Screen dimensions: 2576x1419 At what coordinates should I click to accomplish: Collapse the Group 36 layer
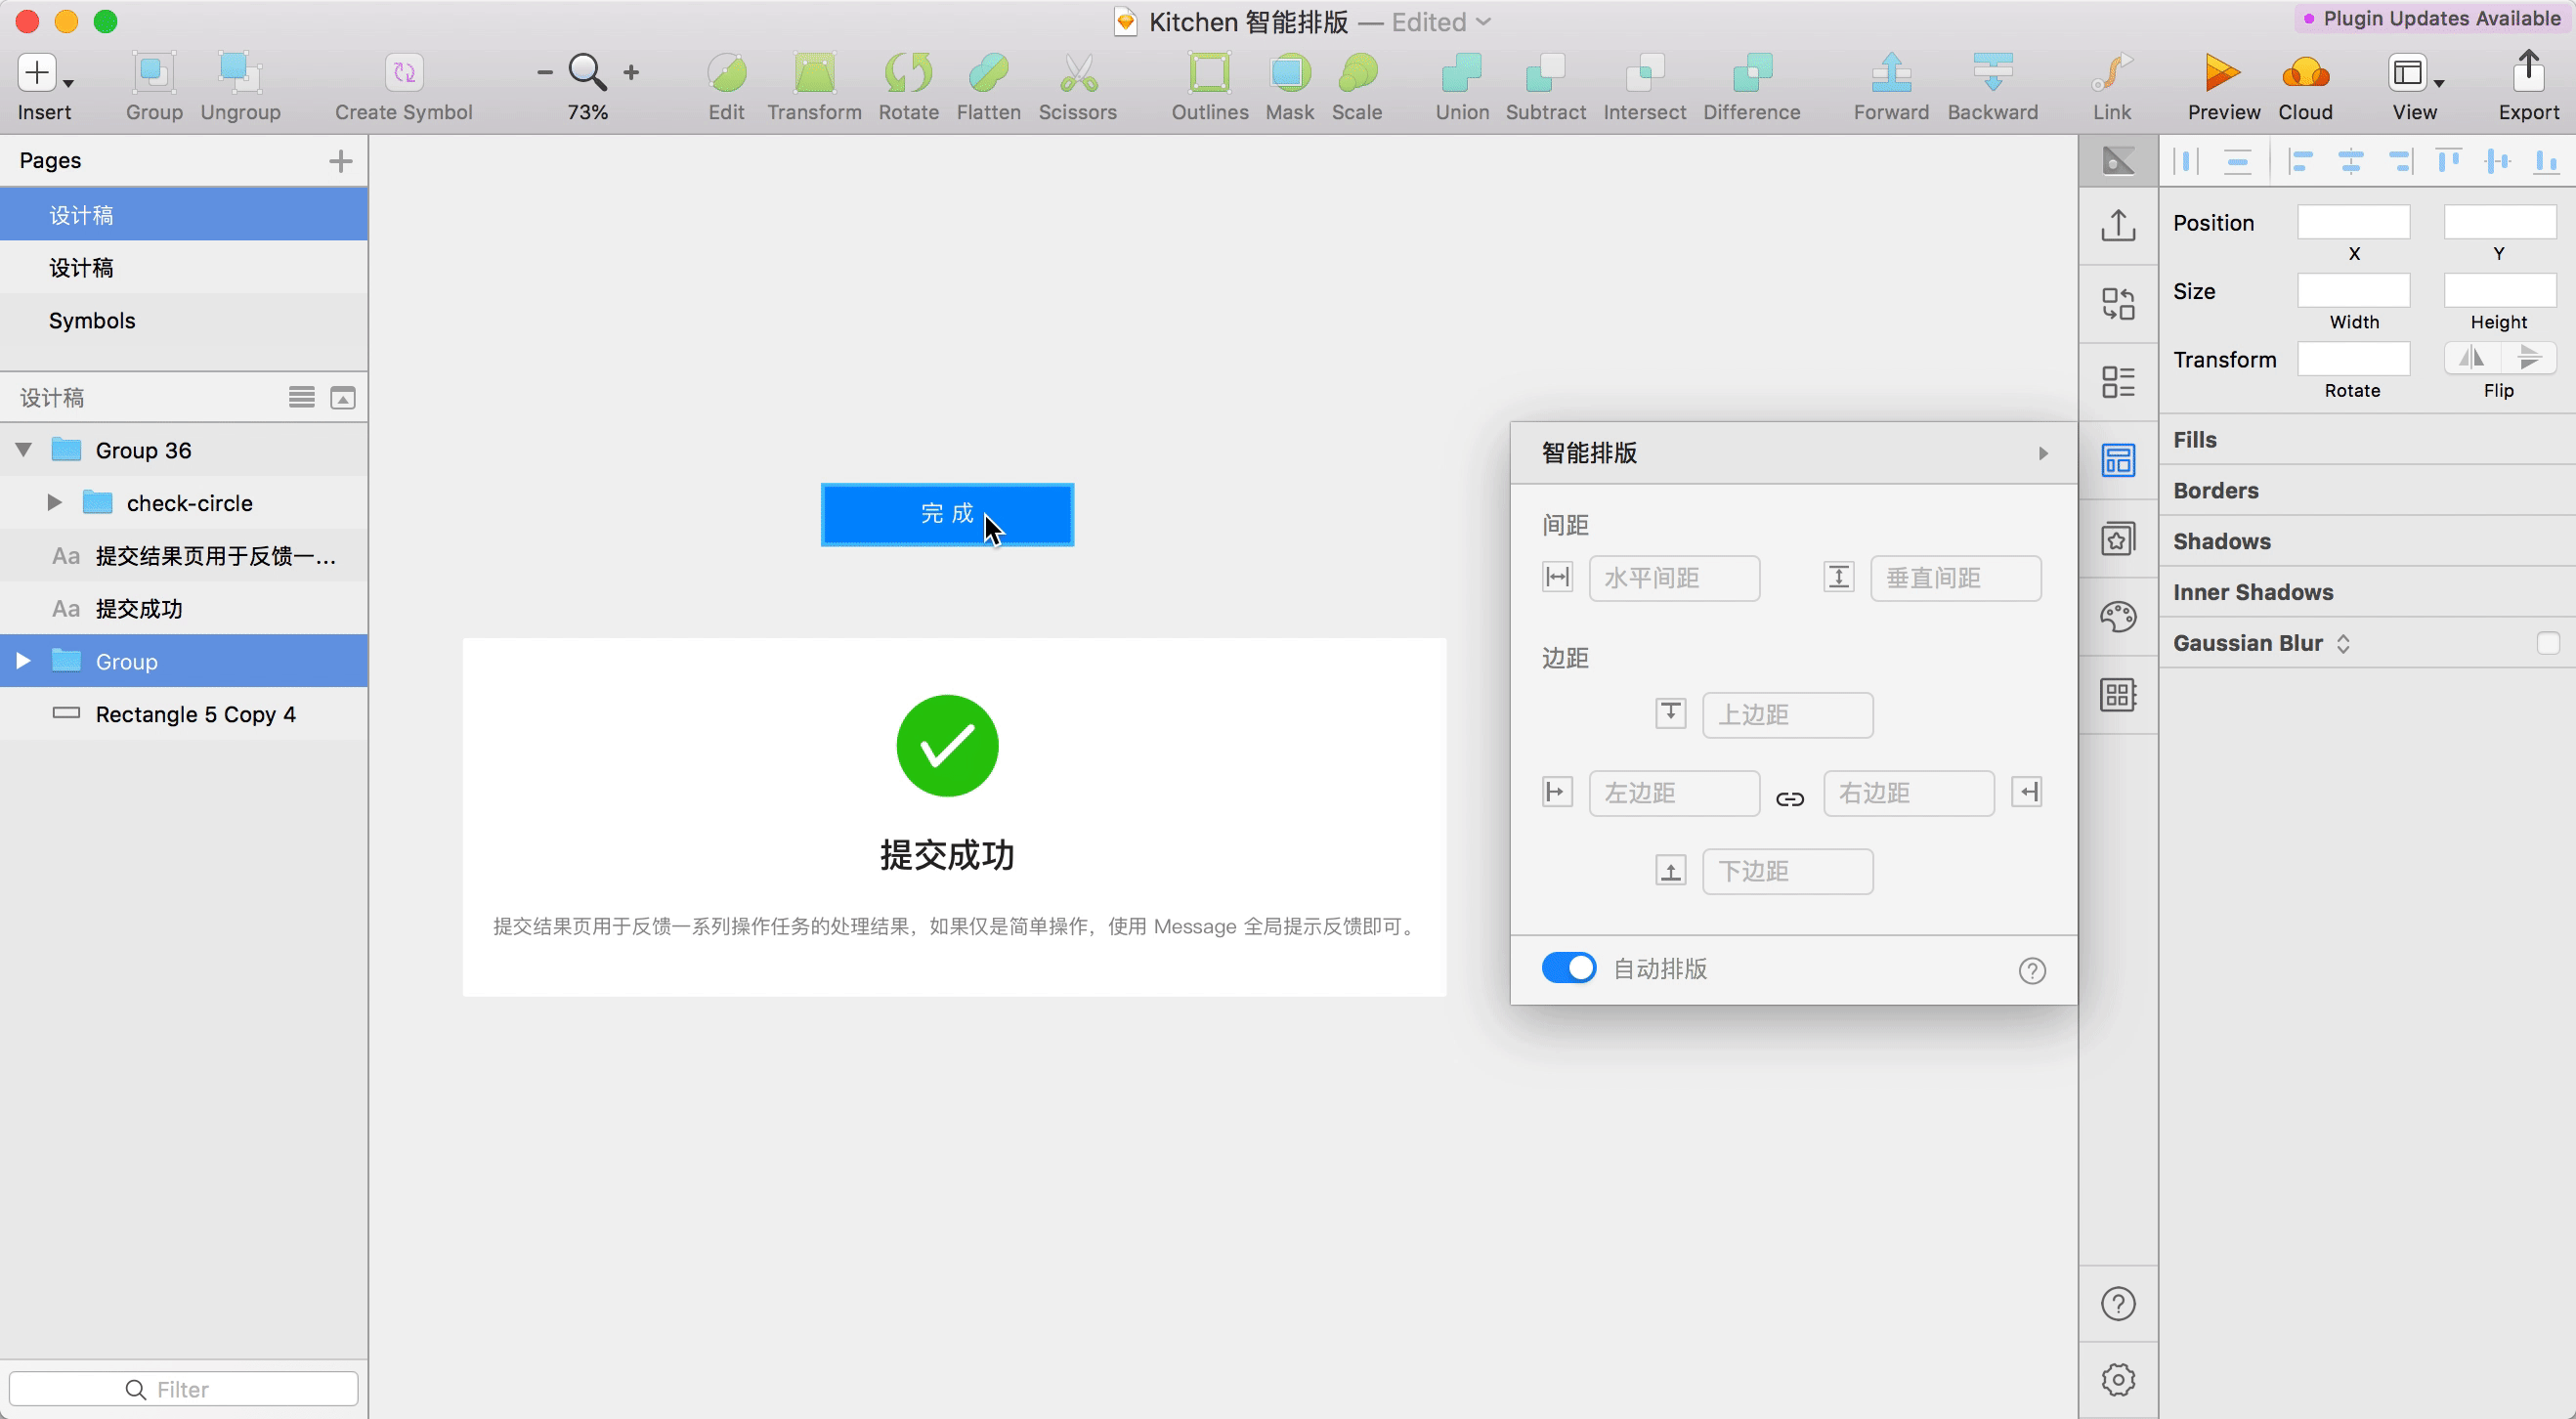(x=23, y=450)
